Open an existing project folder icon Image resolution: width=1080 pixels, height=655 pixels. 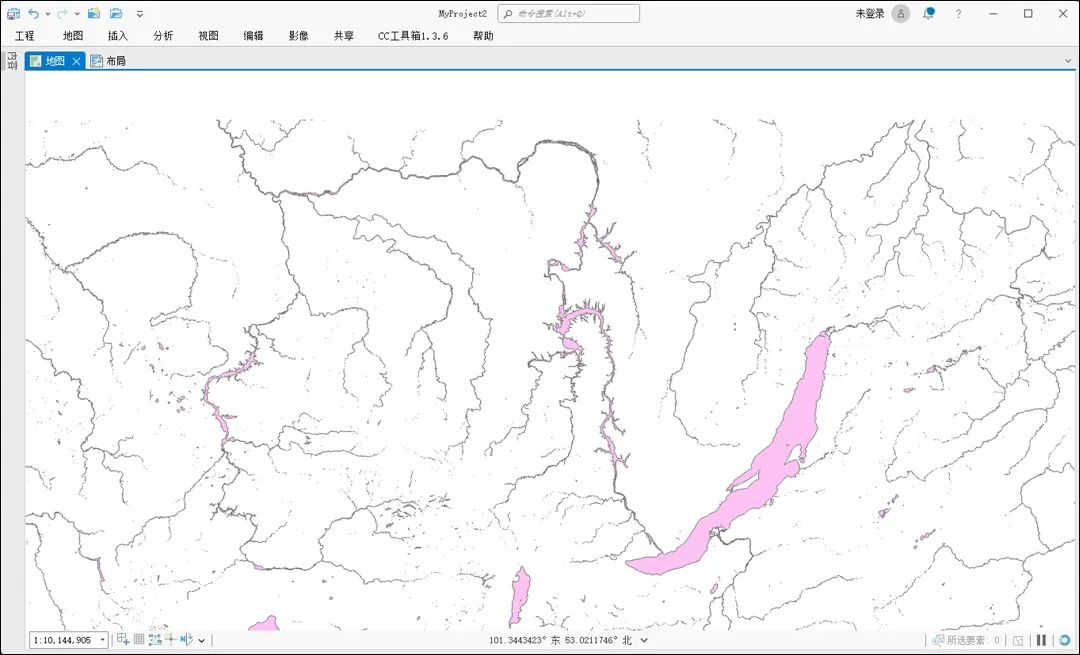[116, 13]
